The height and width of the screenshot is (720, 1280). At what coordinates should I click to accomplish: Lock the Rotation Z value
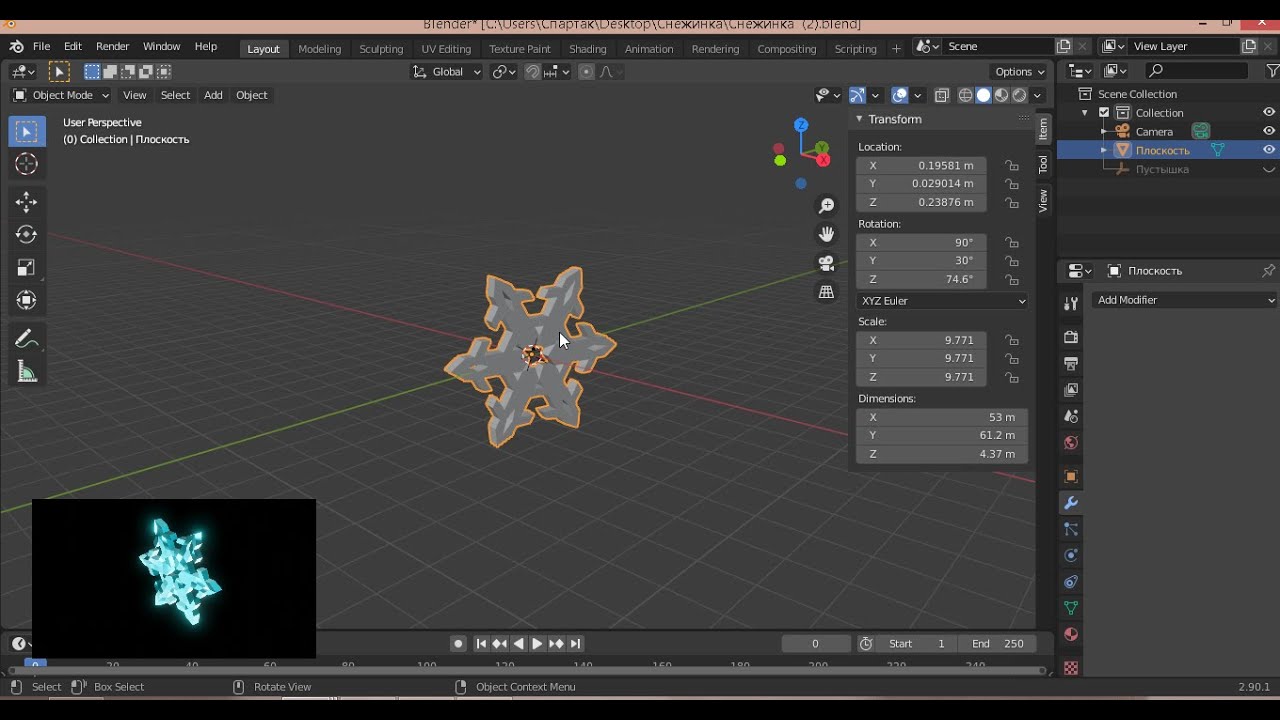point(1012,280)
